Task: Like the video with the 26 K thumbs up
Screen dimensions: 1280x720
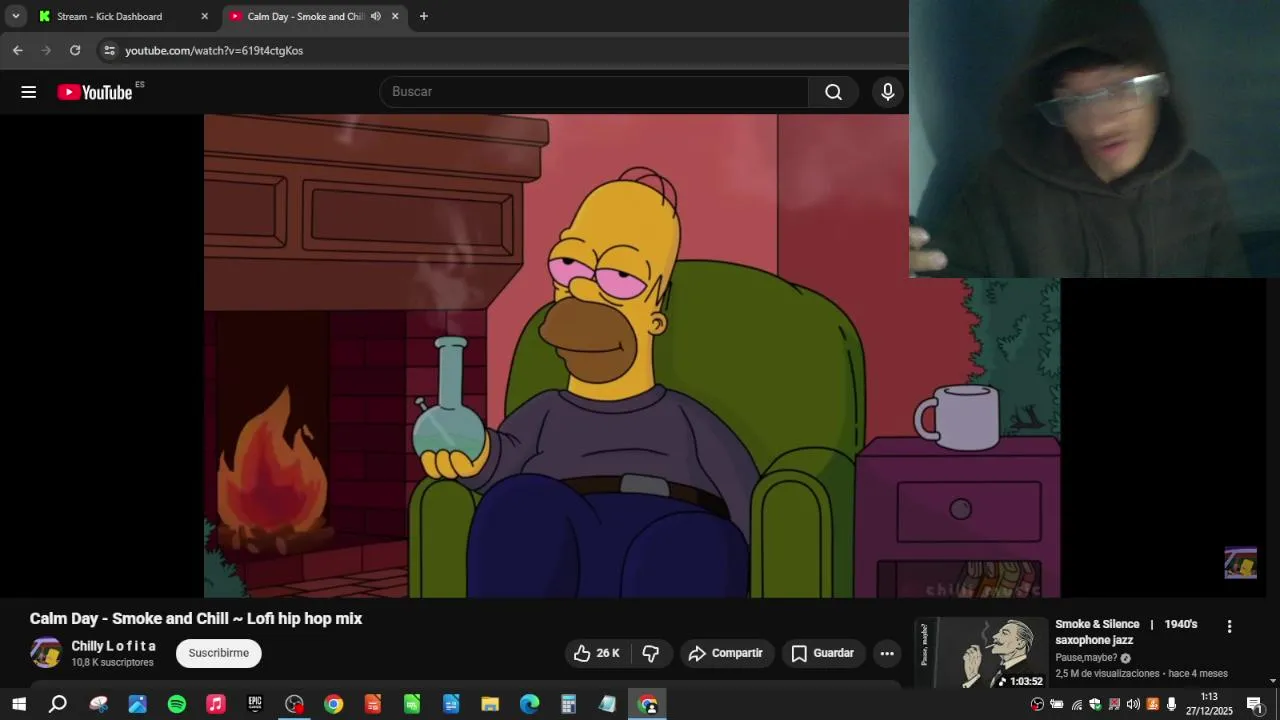Action: point(597,653)
